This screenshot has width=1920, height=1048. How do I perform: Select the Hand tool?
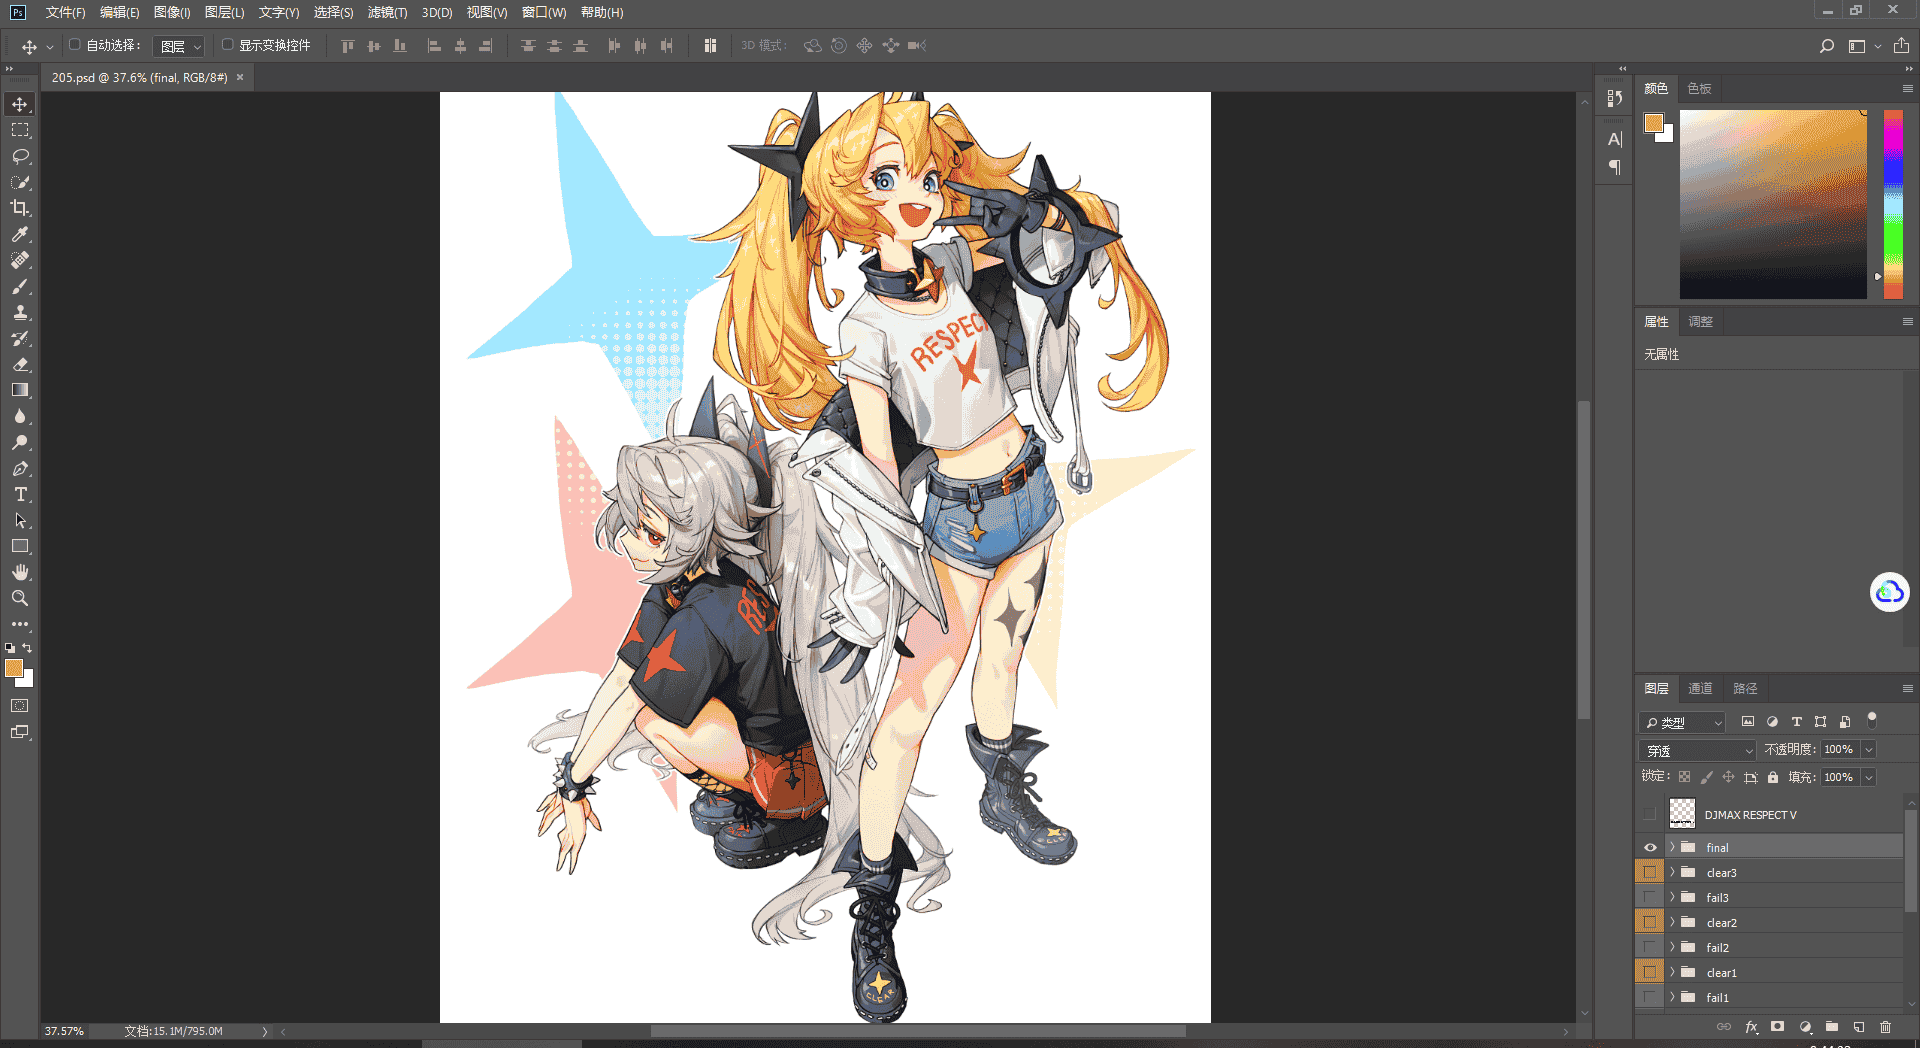(20, 572)
